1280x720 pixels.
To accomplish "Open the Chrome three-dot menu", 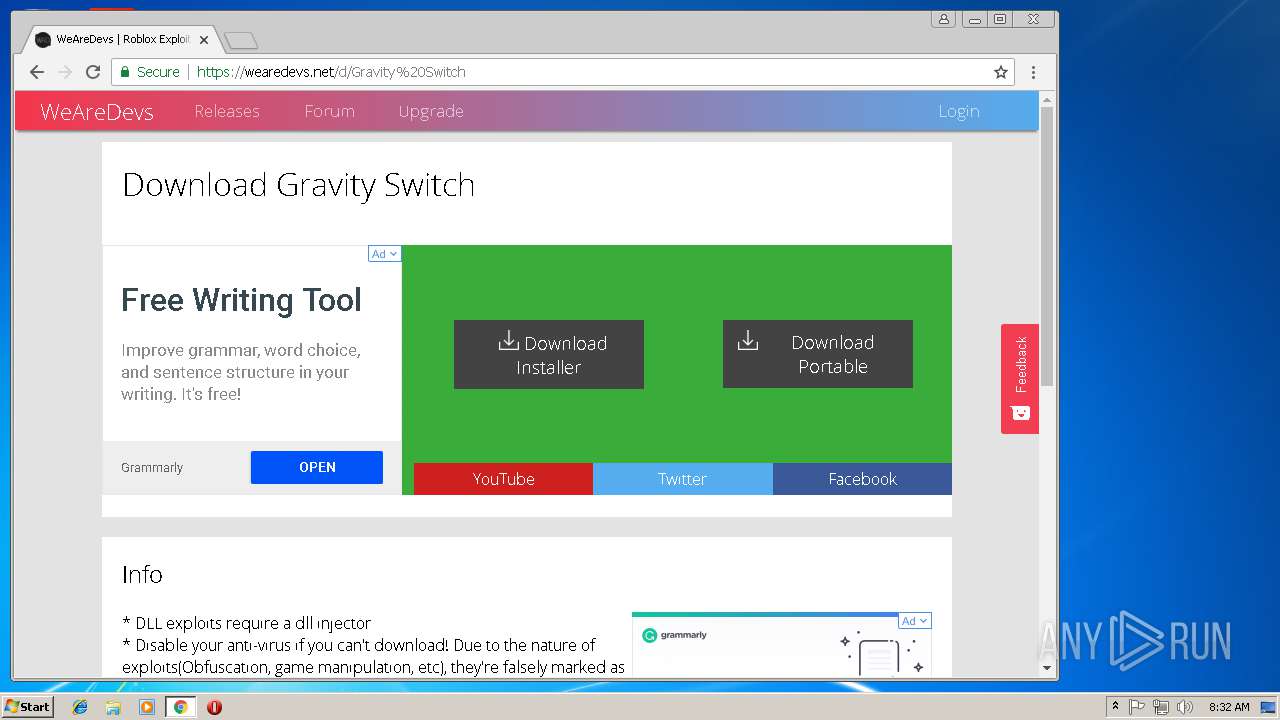I will coord(1033,72).
